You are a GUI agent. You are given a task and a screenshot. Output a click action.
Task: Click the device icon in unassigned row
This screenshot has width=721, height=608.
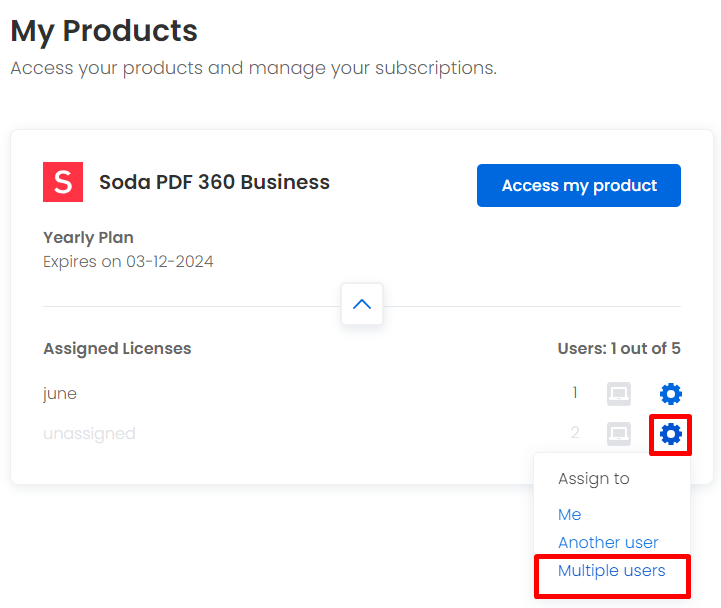click(618, 434)
